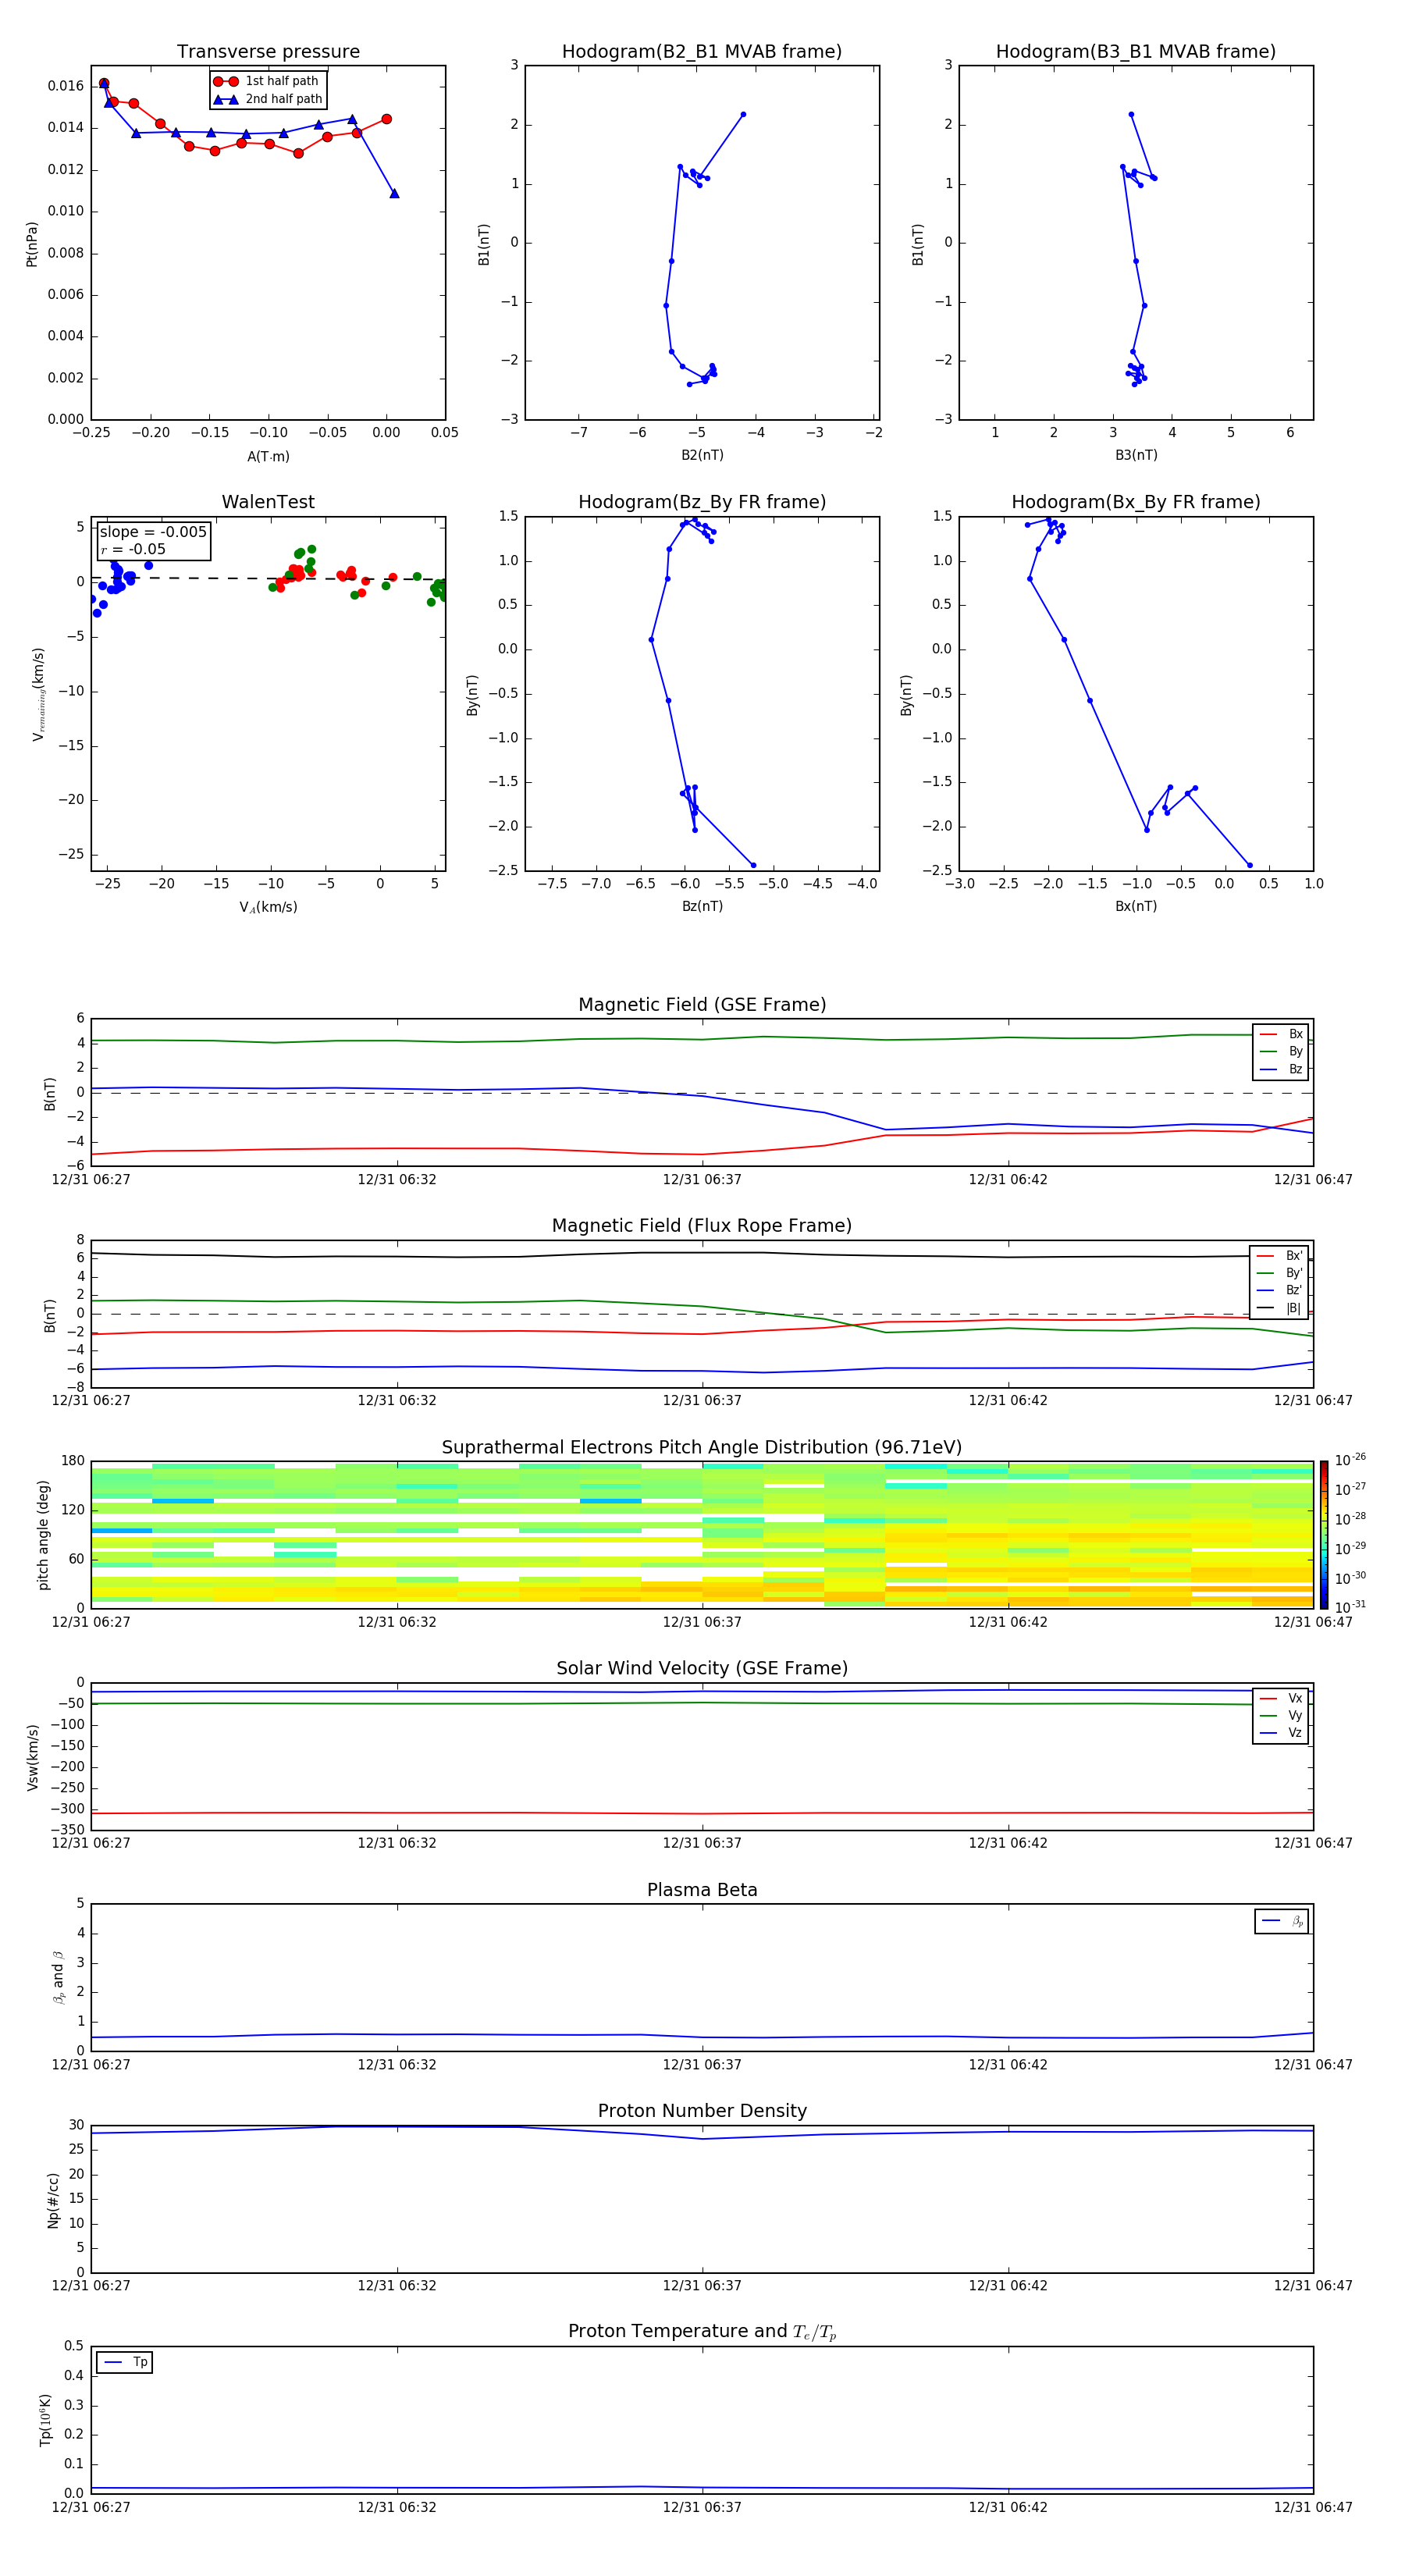The height and width of the screenshot is (2576, 1405).
Task: Click '12/31 06:47' tick under Plasma Beta plot
Action: (1313, 2065)
